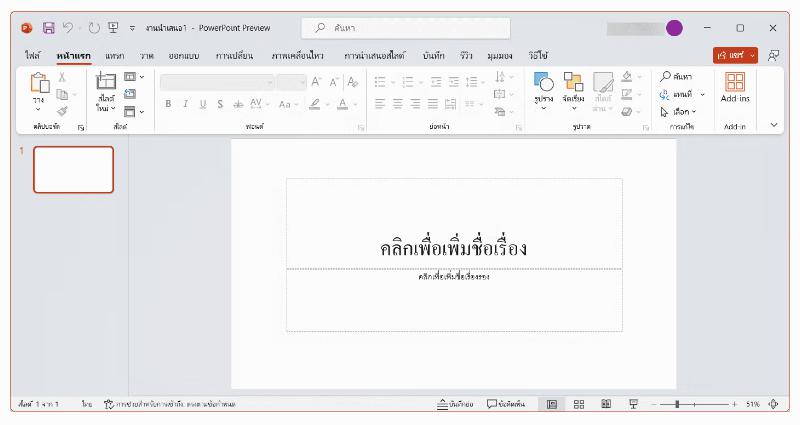Toggle Text Shadow (S) formatting
This screenshot has width=800, height=425.
tap(220, 104)
